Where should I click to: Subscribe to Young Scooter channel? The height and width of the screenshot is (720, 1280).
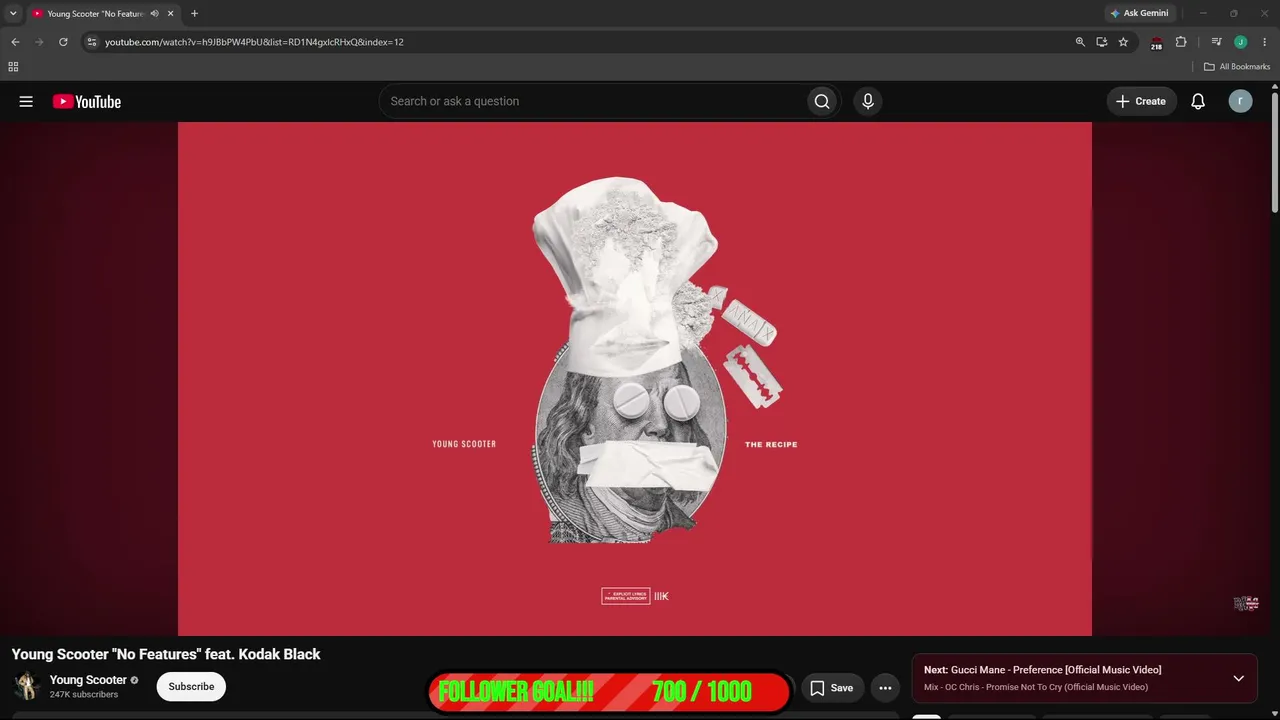(191, 687)
